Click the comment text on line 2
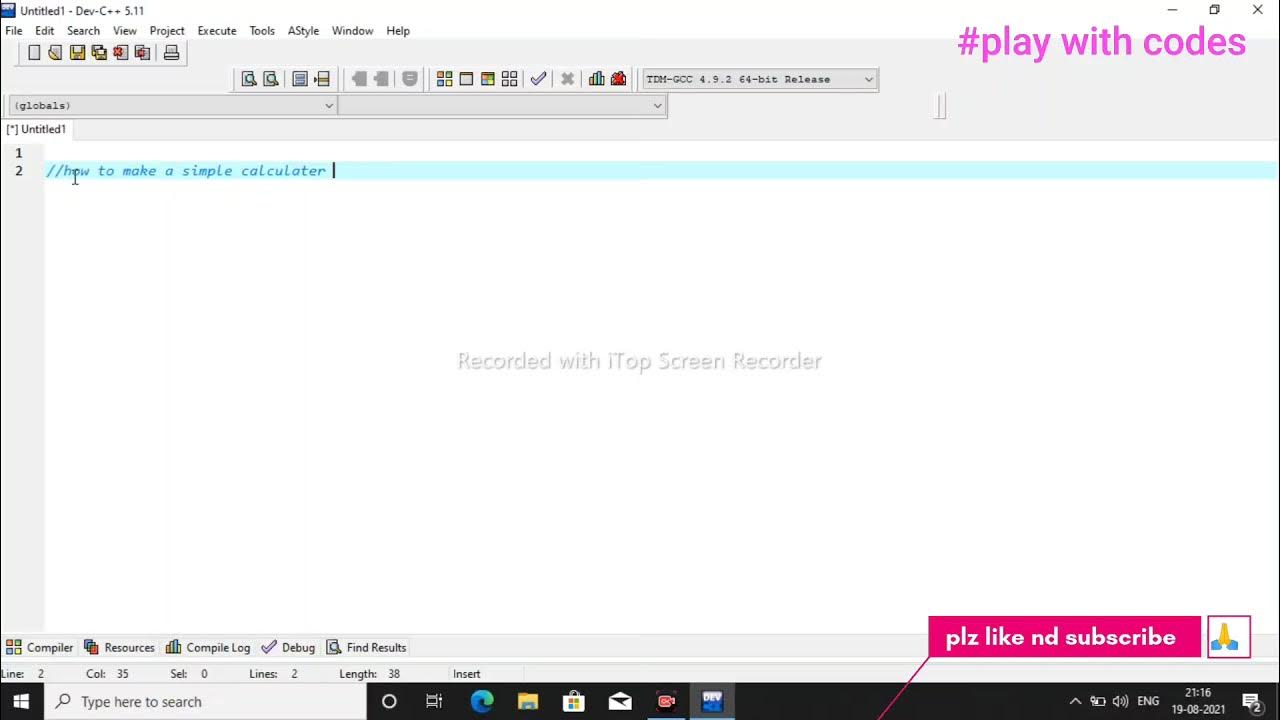1280x720 pixels. coord(186,171)
